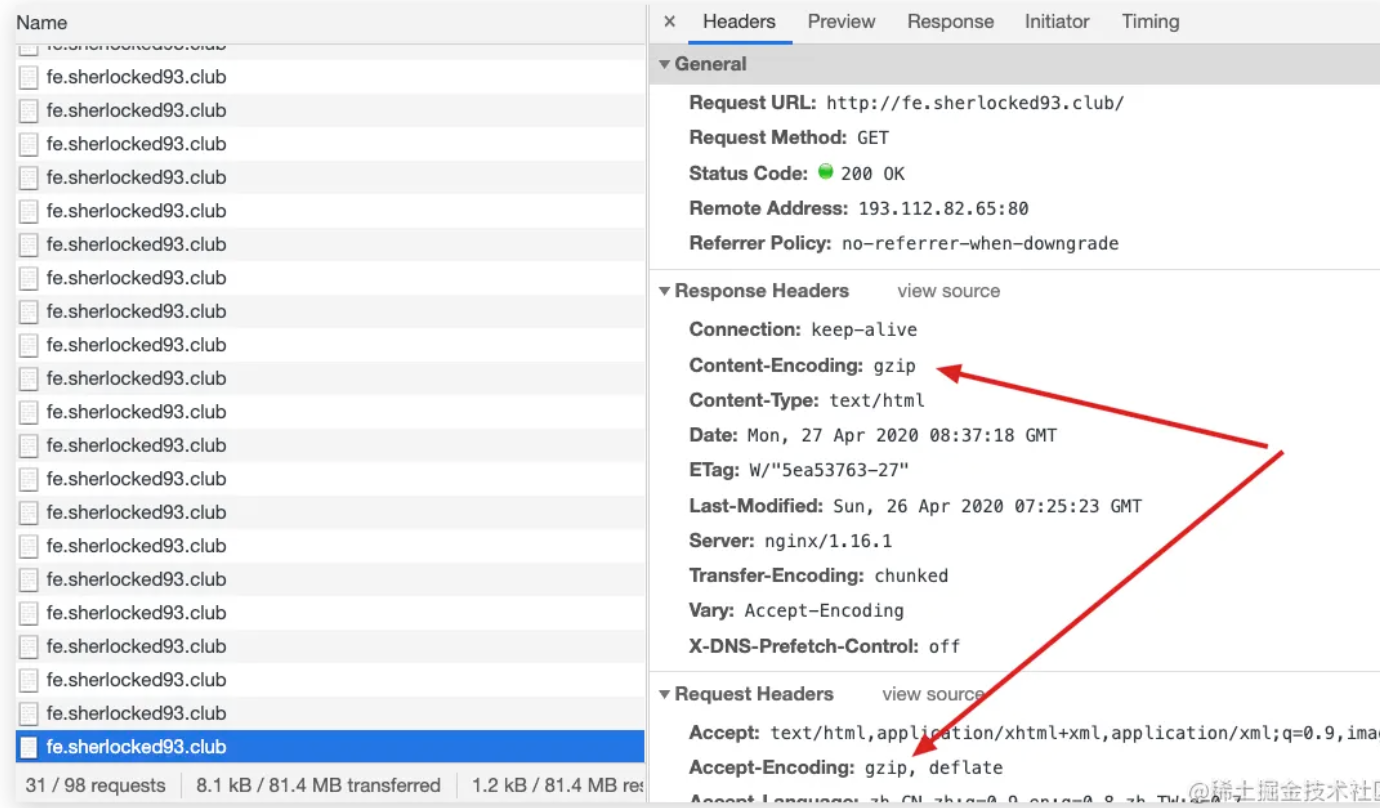Collapse the General section triangle
The width and height of the screenshot is (1380, 808).
coord(664,64)
